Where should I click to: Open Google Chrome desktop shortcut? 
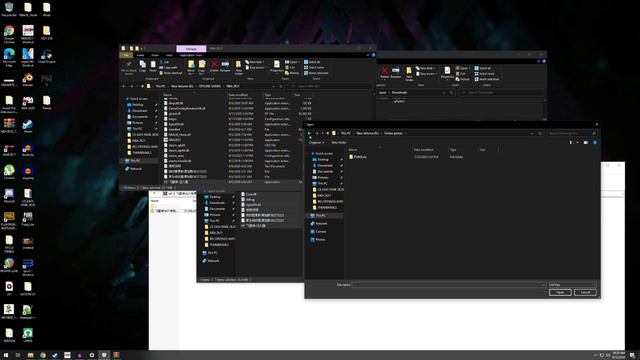point(9,34)
